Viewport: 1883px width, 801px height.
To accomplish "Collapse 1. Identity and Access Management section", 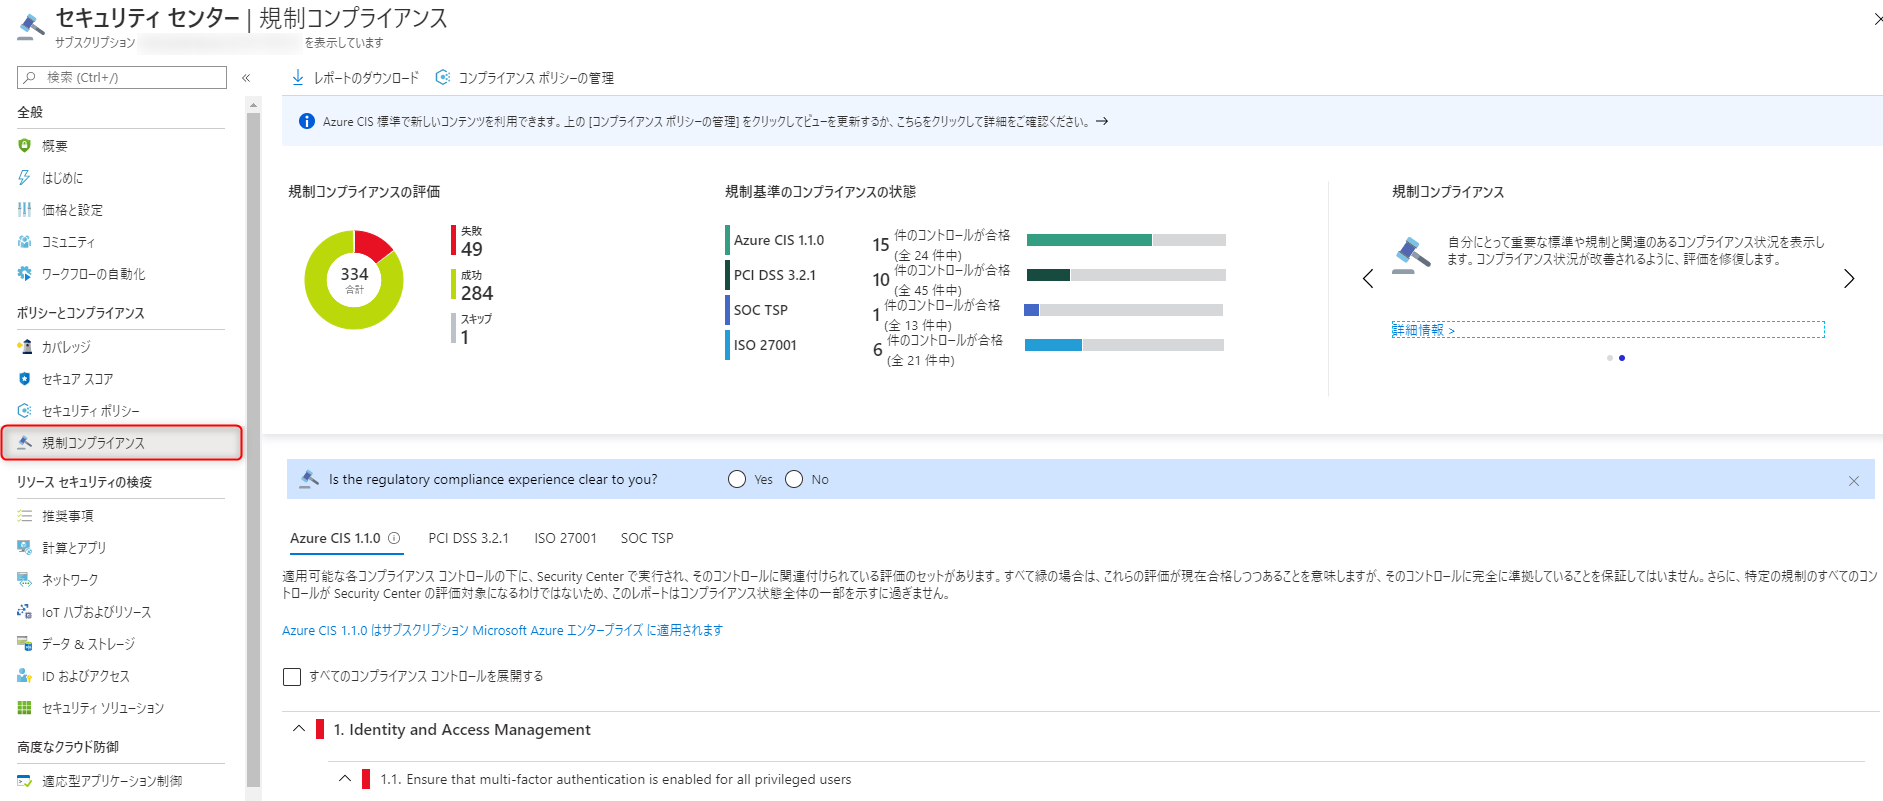I will (298, 729).
